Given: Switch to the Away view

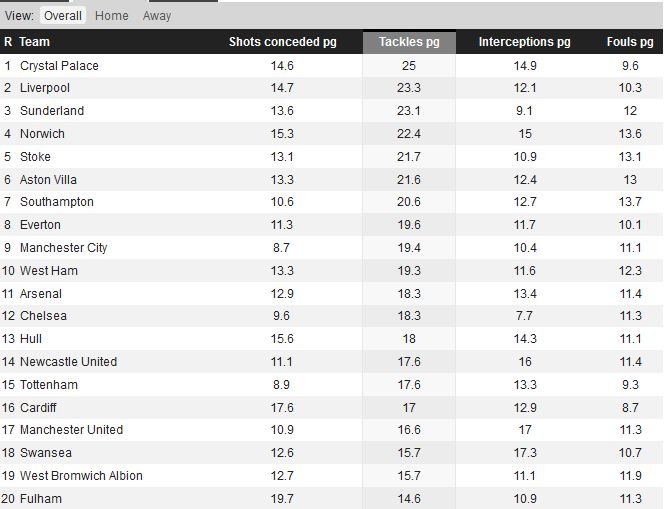Looking at the screenshot, I should tap(157, 16).
